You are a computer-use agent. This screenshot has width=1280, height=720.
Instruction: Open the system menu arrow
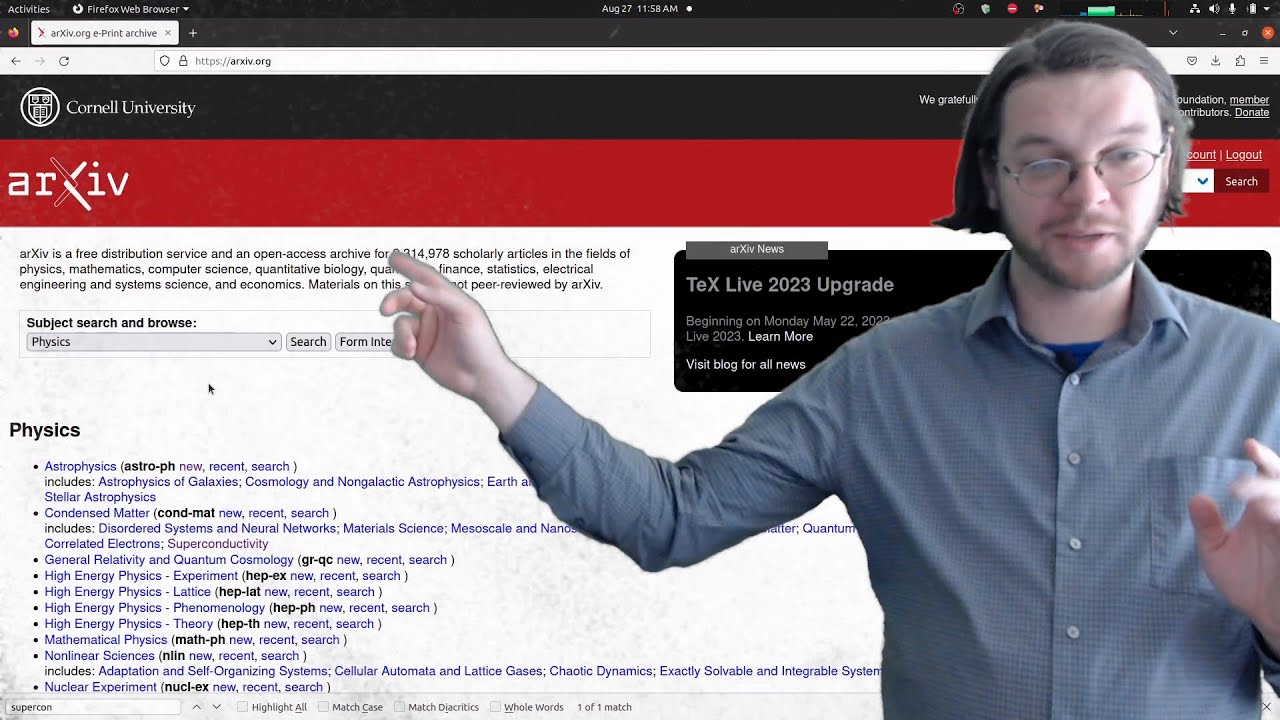click(x=1268, y=9)
